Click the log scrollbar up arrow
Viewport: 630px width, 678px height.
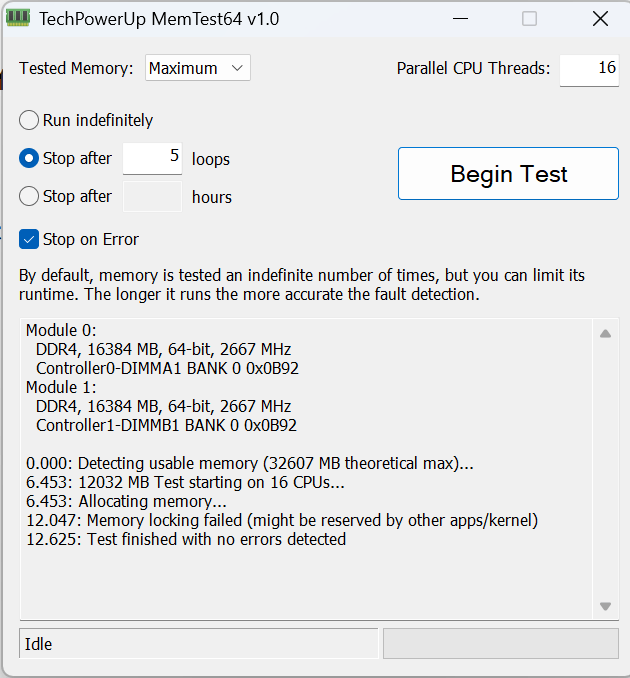[x=605, y=333]
